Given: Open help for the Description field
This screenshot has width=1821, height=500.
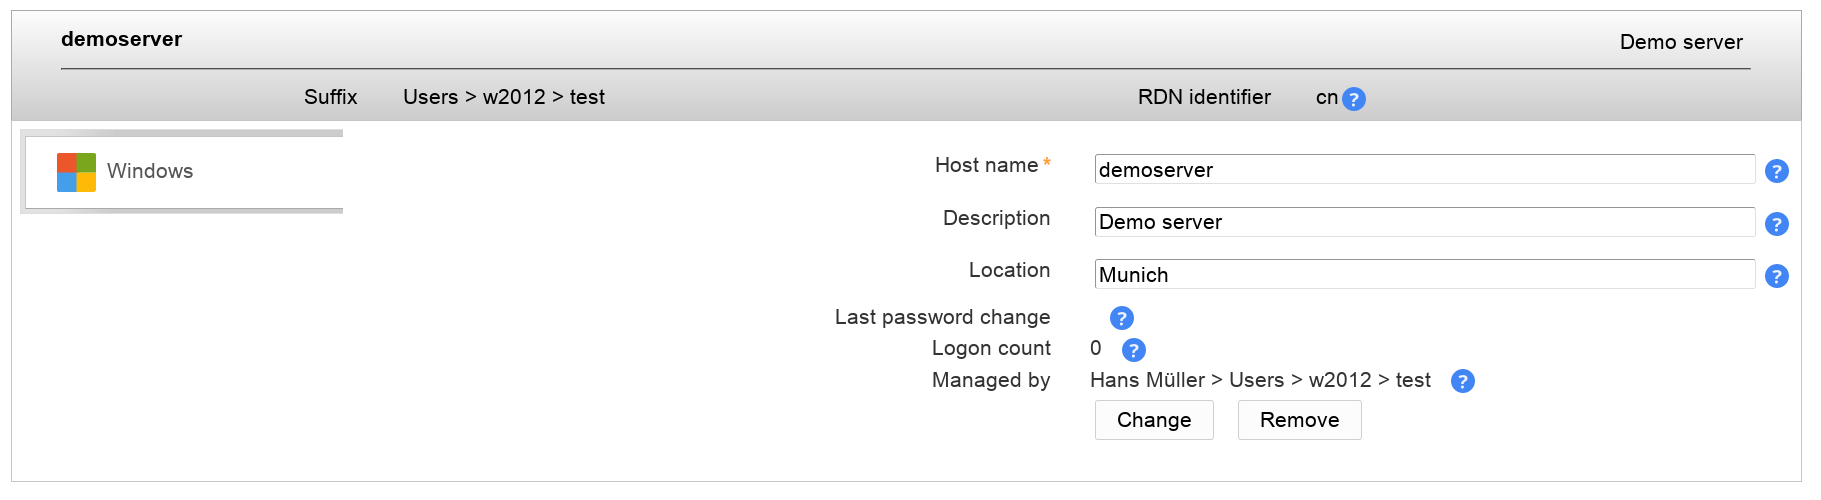Looking at the screenshot, I should point(1776,224).
